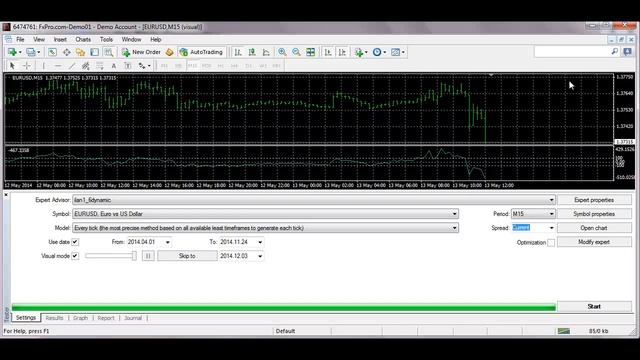Toggle the M15 timeframe button
Viewport: 640px width, 360px height.
[192, 66]
